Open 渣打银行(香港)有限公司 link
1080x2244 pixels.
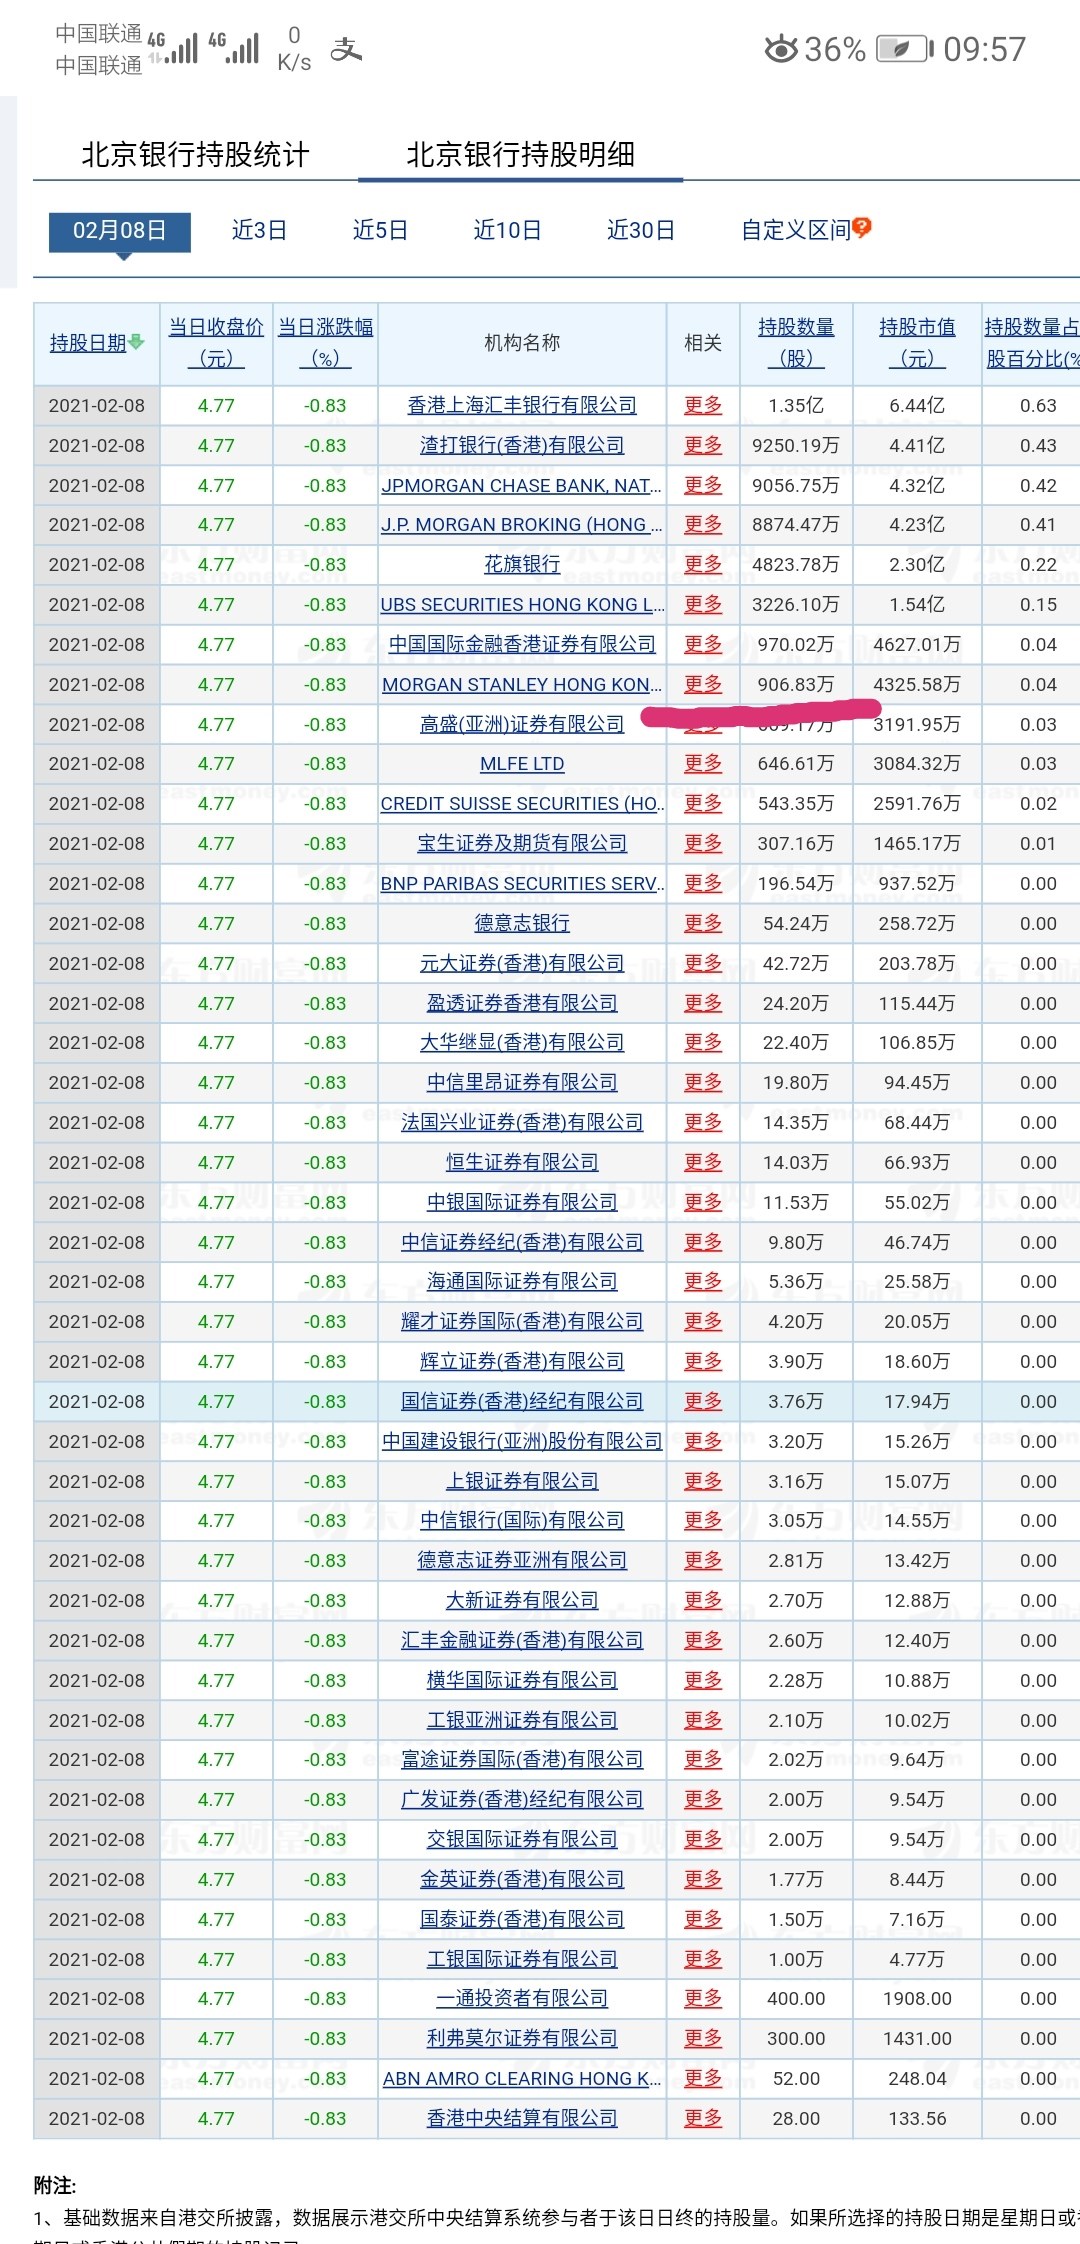tap(522, 446)
